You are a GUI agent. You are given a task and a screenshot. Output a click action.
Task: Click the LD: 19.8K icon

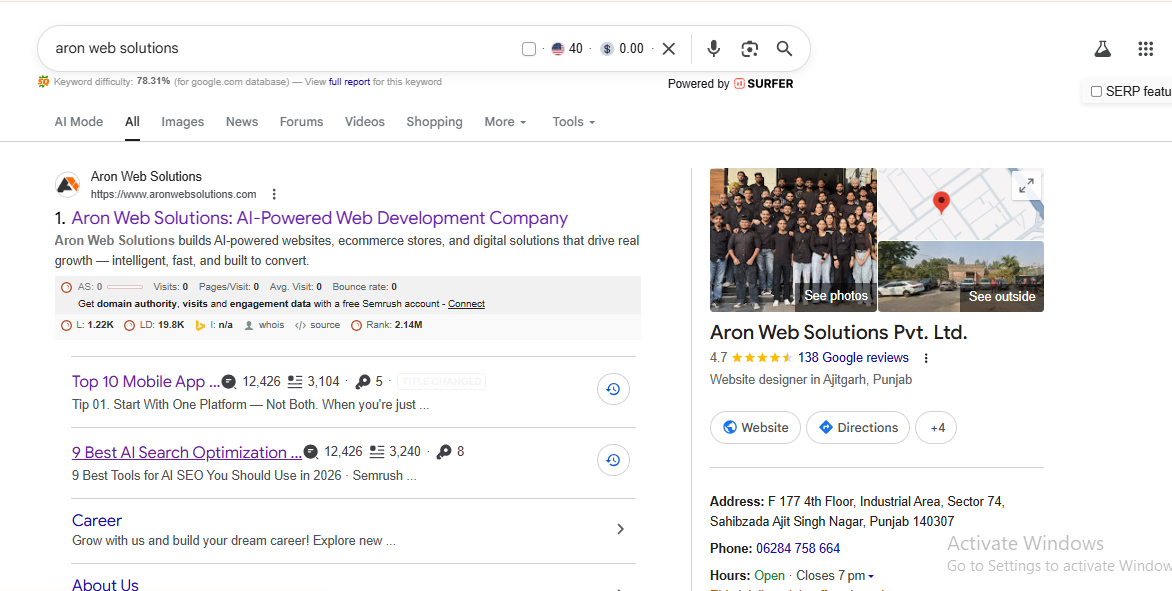(x=129, y=325)
